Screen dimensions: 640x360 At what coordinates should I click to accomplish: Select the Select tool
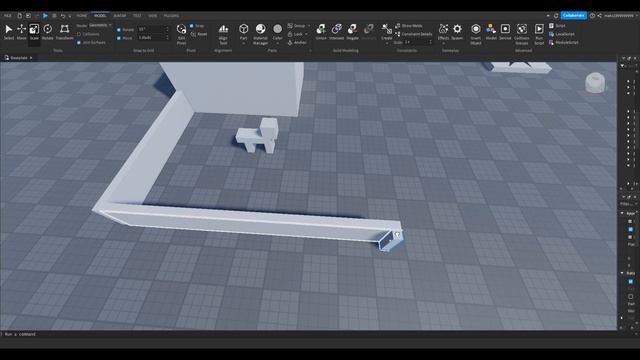(x=9, y=32)
